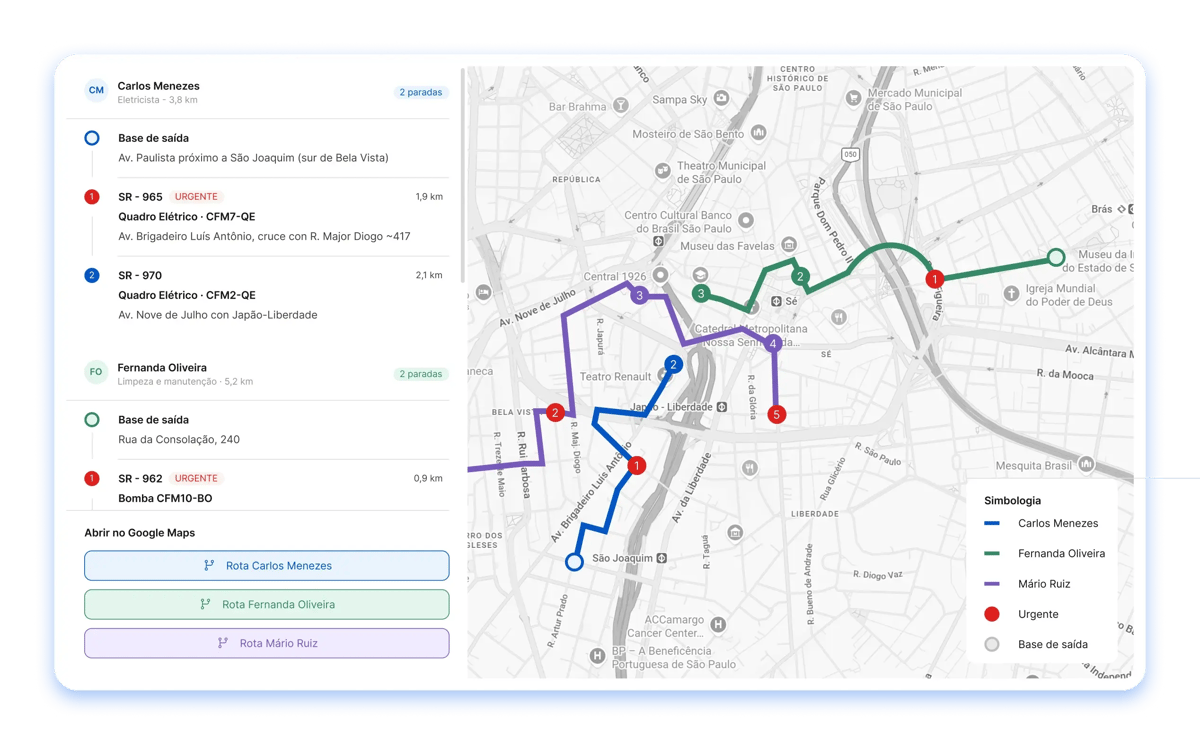Click Abrir no Google Maps heading
Viewport: 1200px width, 756px height.
coord(140,533)
